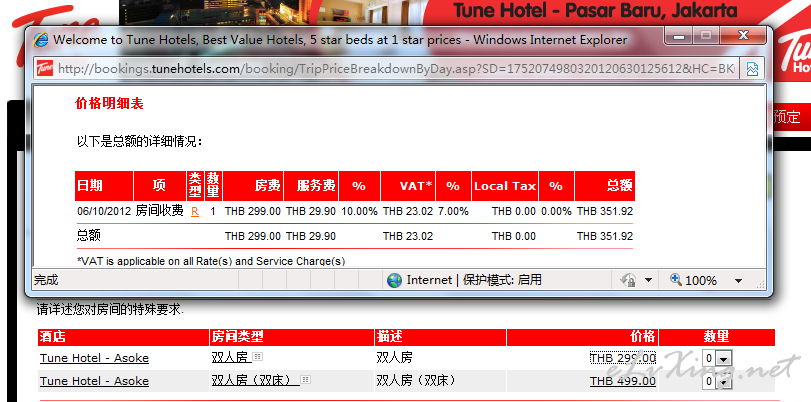This screenshot has height=402, width=811.
Task: Click the R type link in price table
Action: click(195, 211)
